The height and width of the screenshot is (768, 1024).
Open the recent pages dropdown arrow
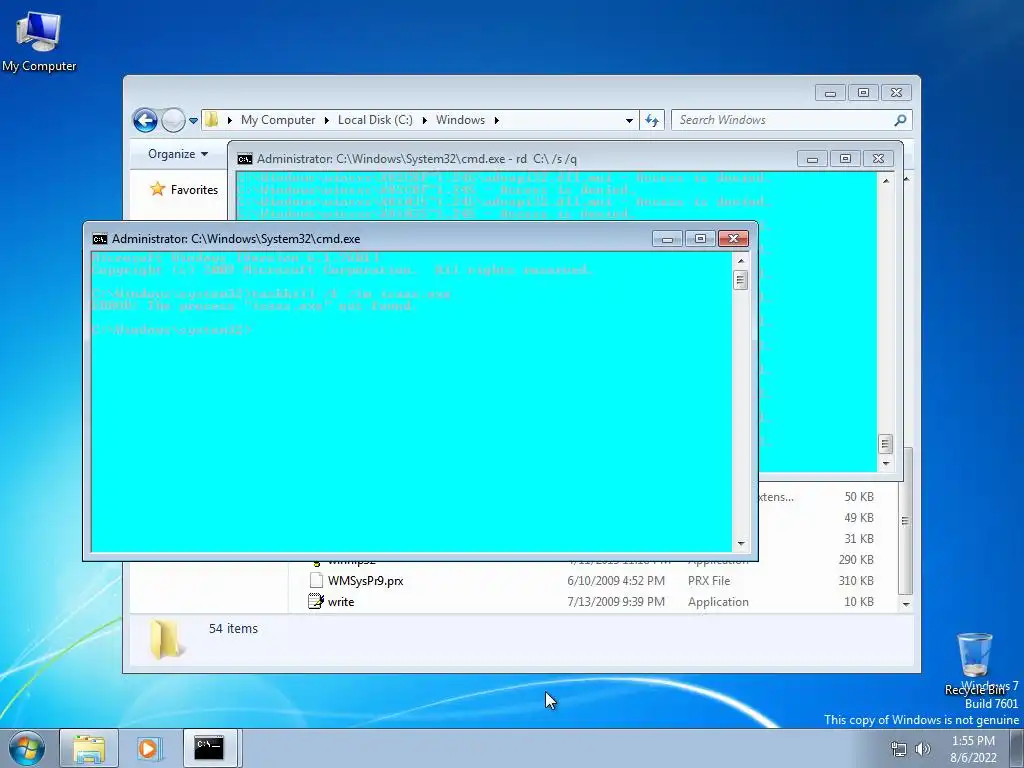click(x=193, y=121)
